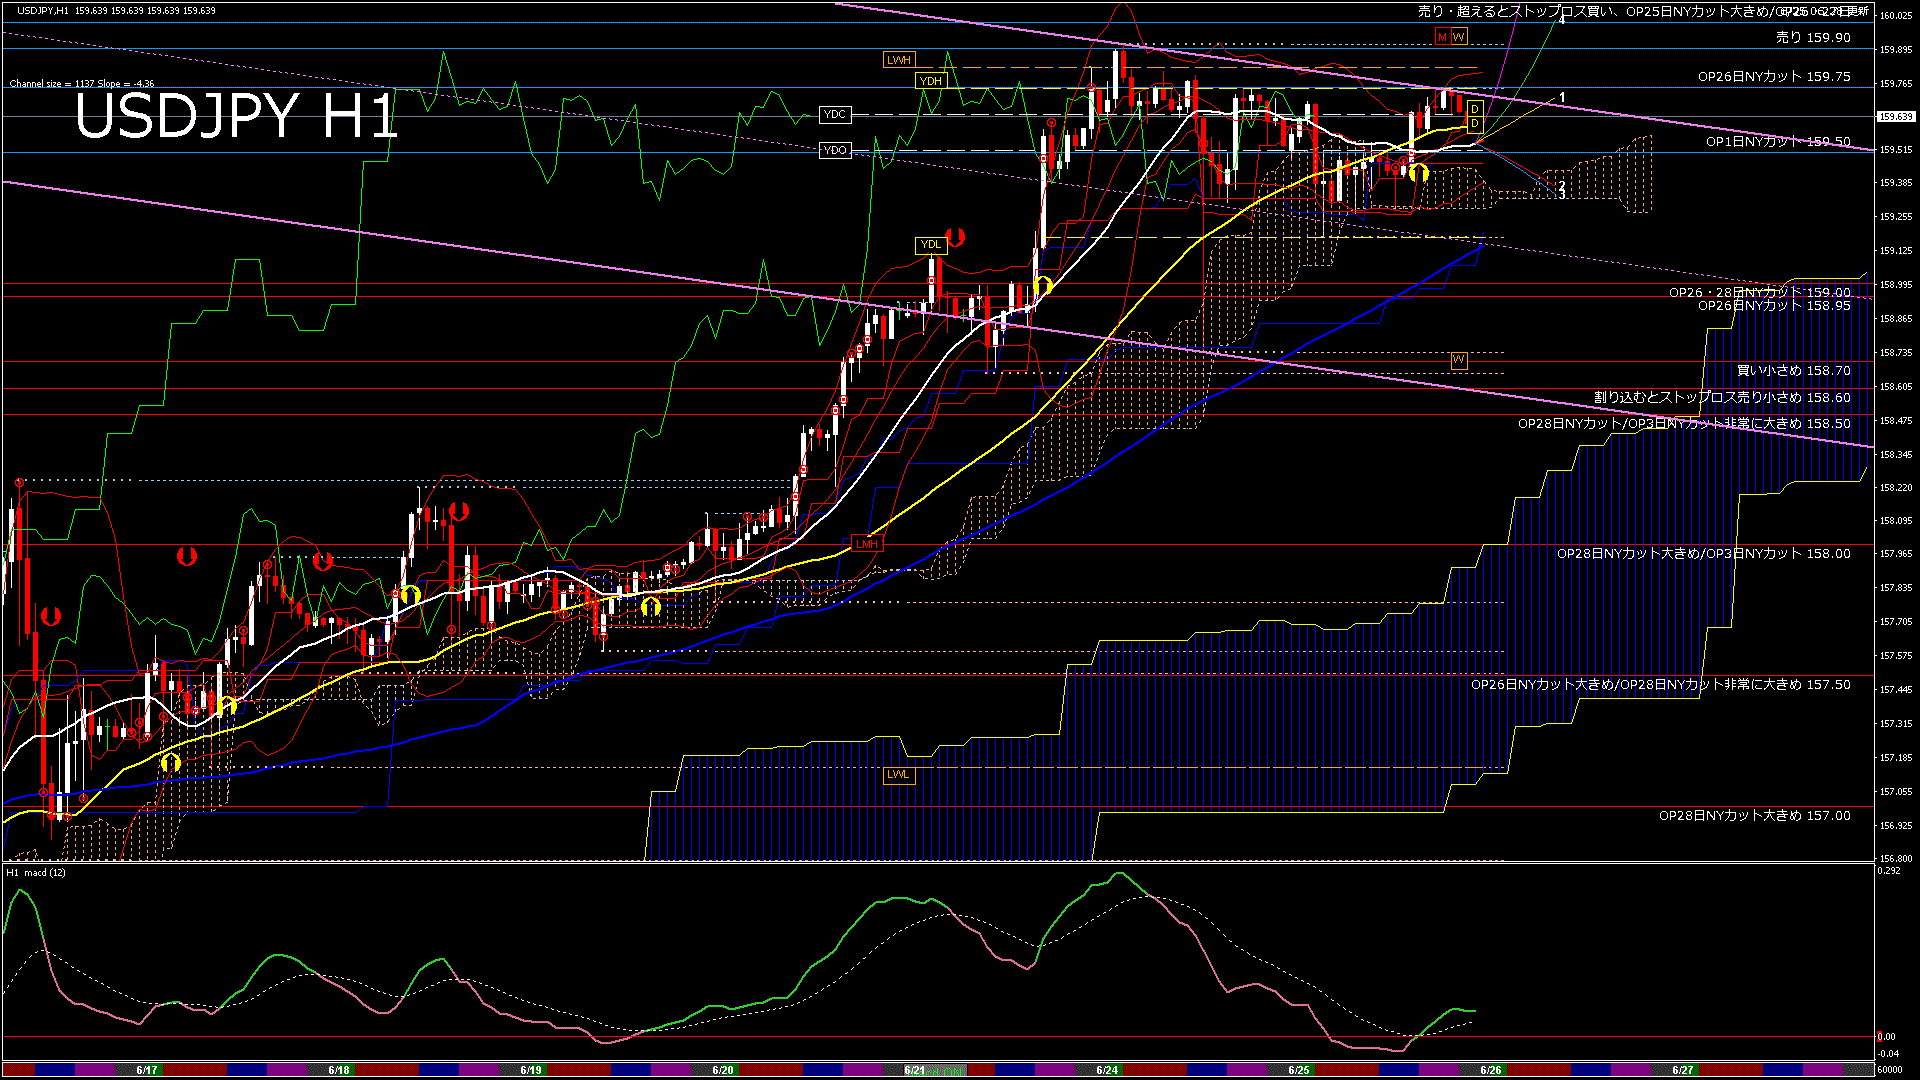Click the YDC label box
This screenshot has width=1920, height=1080.
pyautogui.click(x=835, y=115)
